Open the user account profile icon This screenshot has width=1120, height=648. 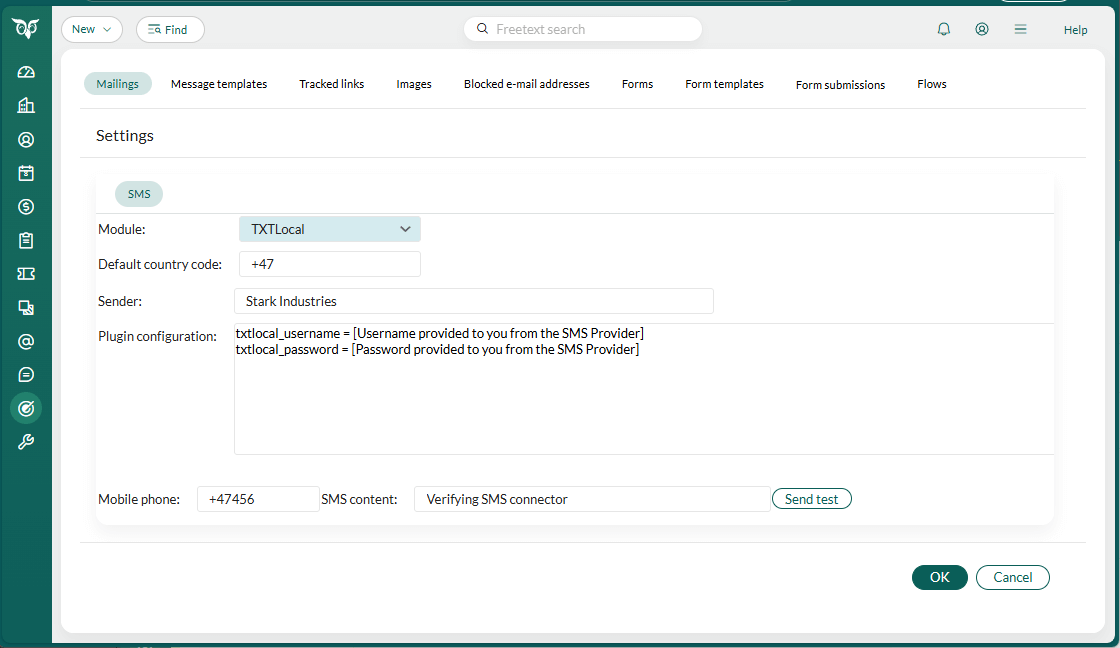point(982,29)
